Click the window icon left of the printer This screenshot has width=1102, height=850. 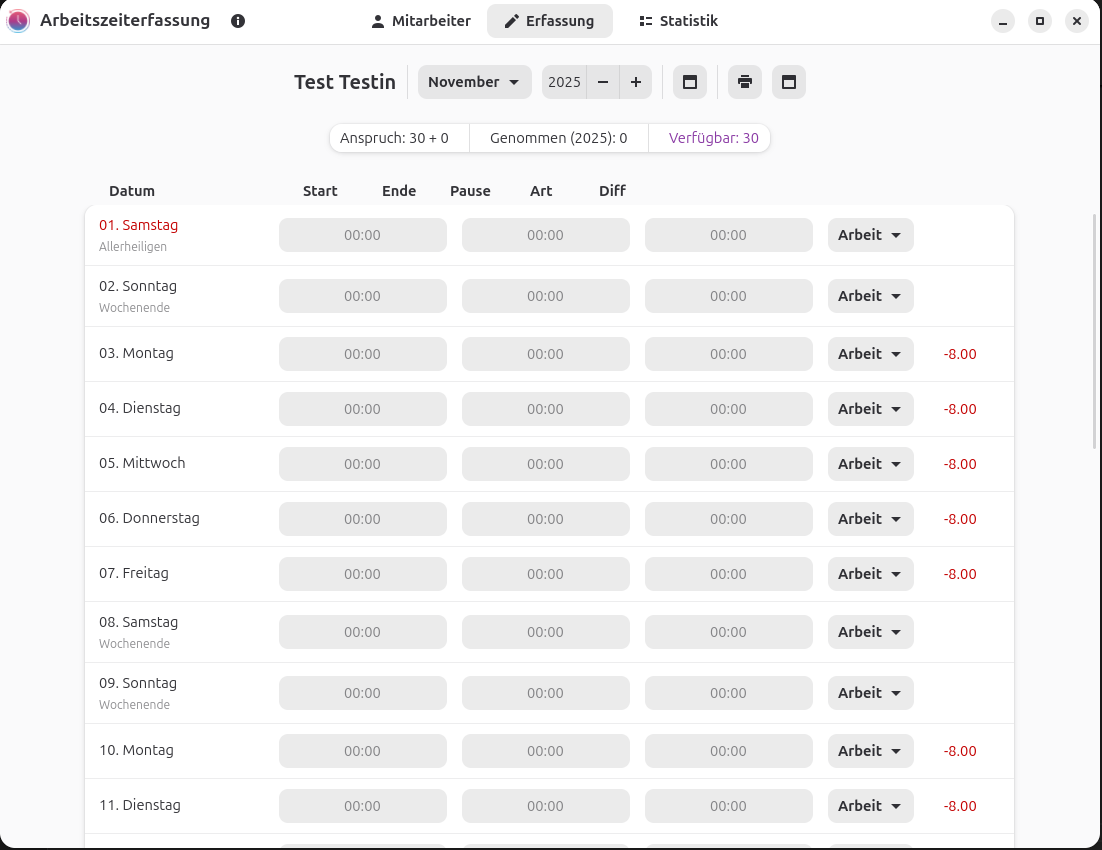point(690,82)
